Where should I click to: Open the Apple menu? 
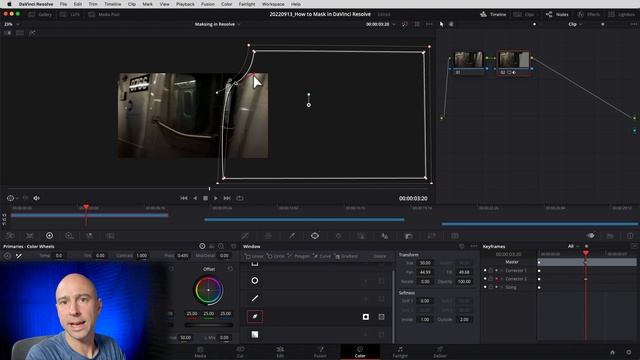(x=9, y=4)
